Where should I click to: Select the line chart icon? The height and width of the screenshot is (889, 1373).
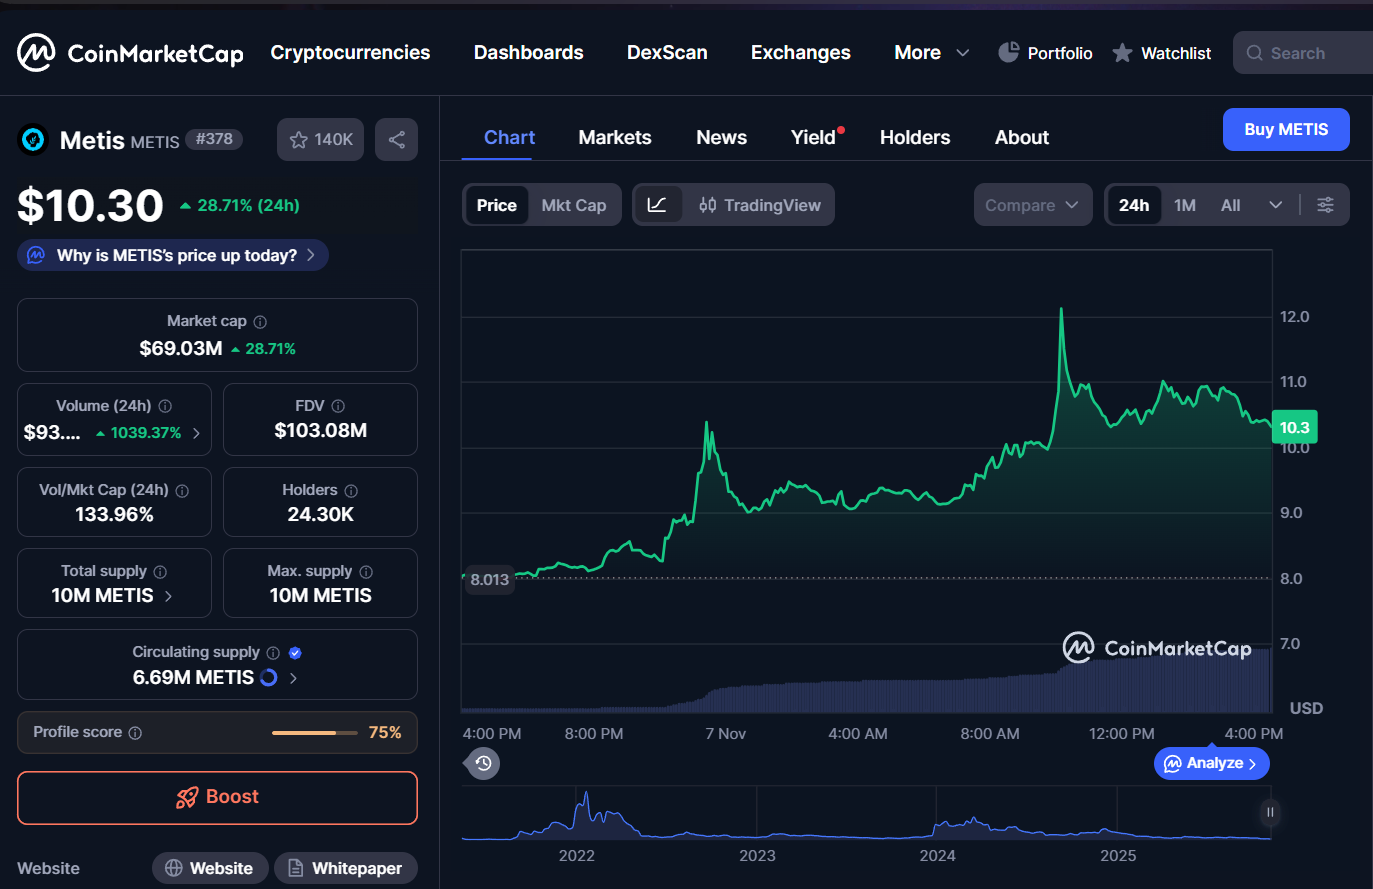657,205
